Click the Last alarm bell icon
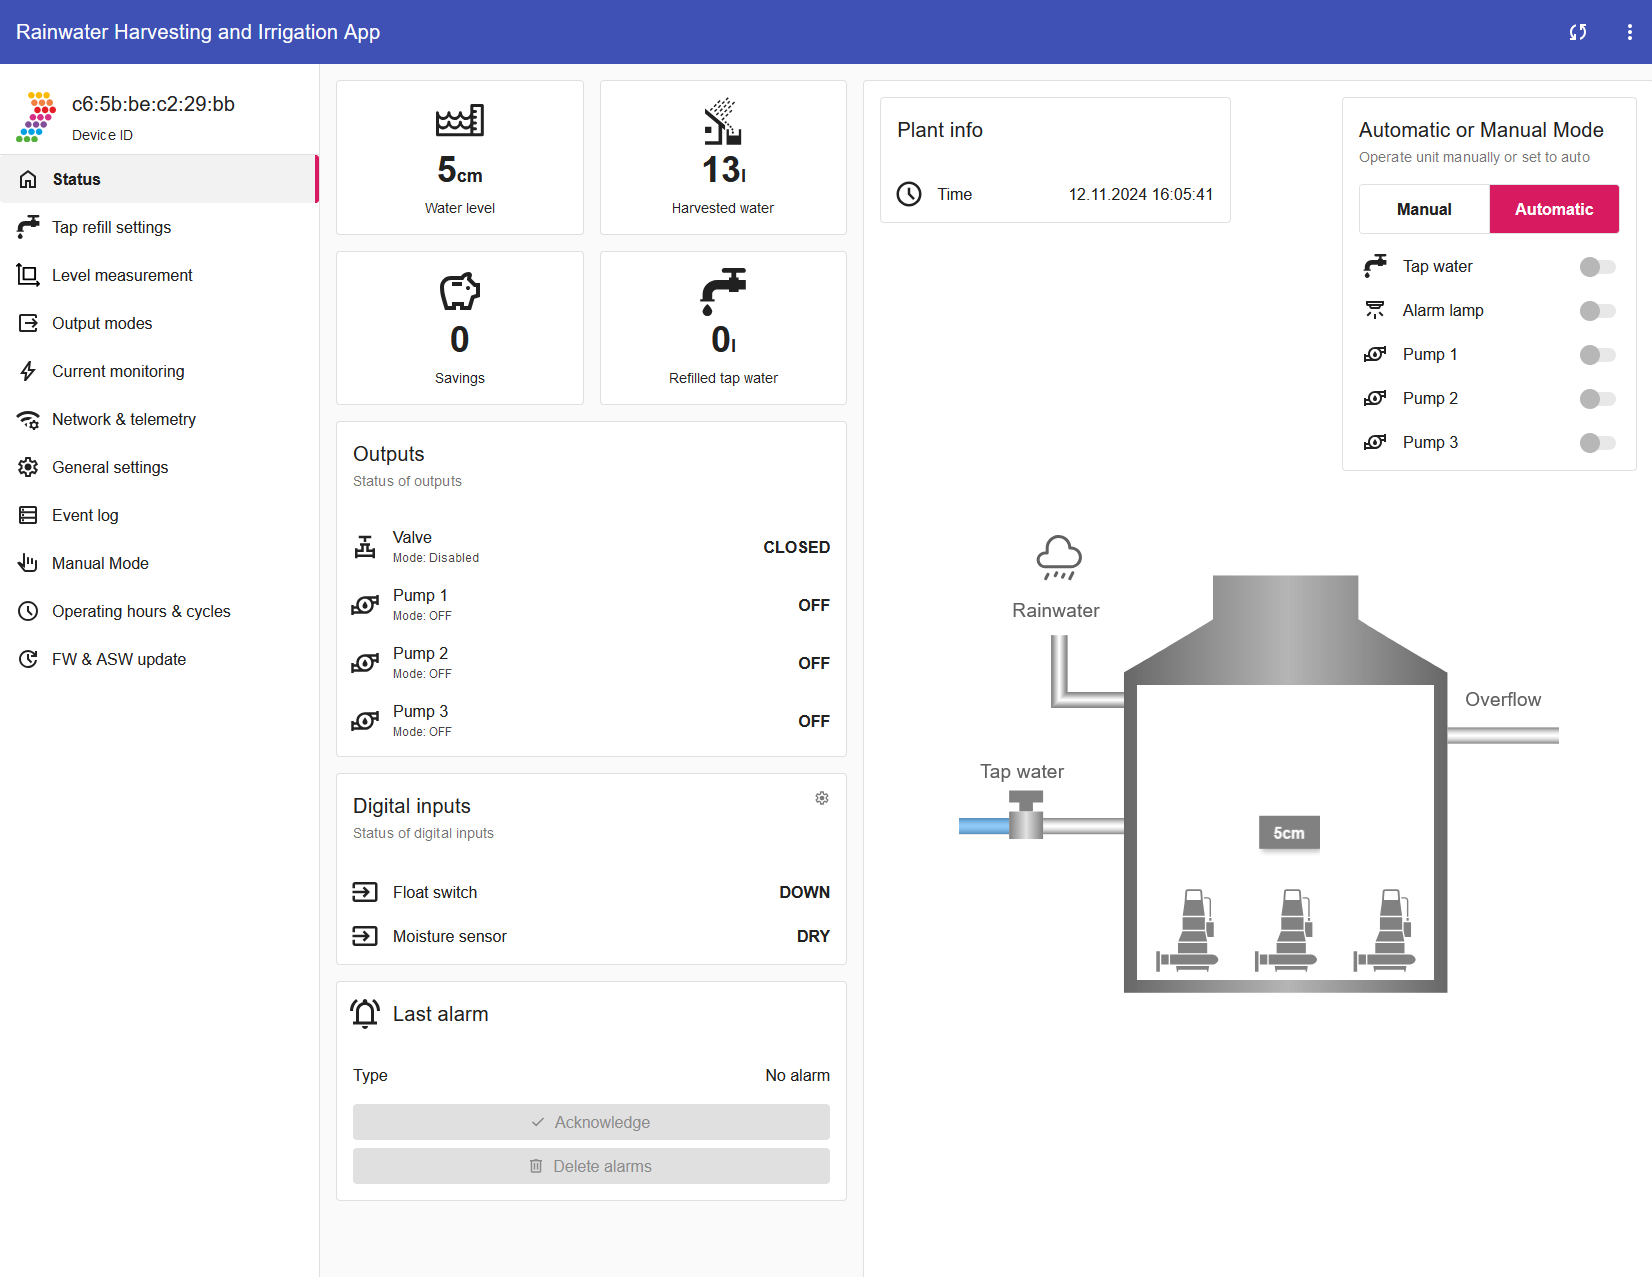The image size is (1652, 1277). pos(366,1014)
